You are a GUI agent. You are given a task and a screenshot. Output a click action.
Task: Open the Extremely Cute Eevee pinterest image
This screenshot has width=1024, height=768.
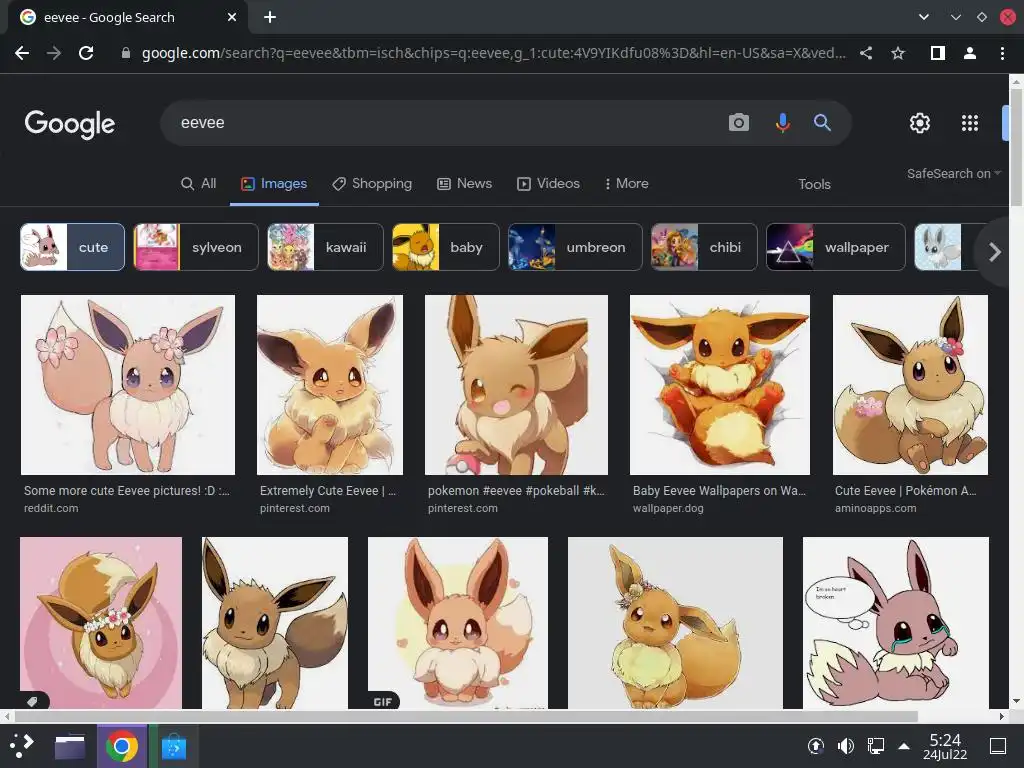pyautogui.click(x=330, y=385)
